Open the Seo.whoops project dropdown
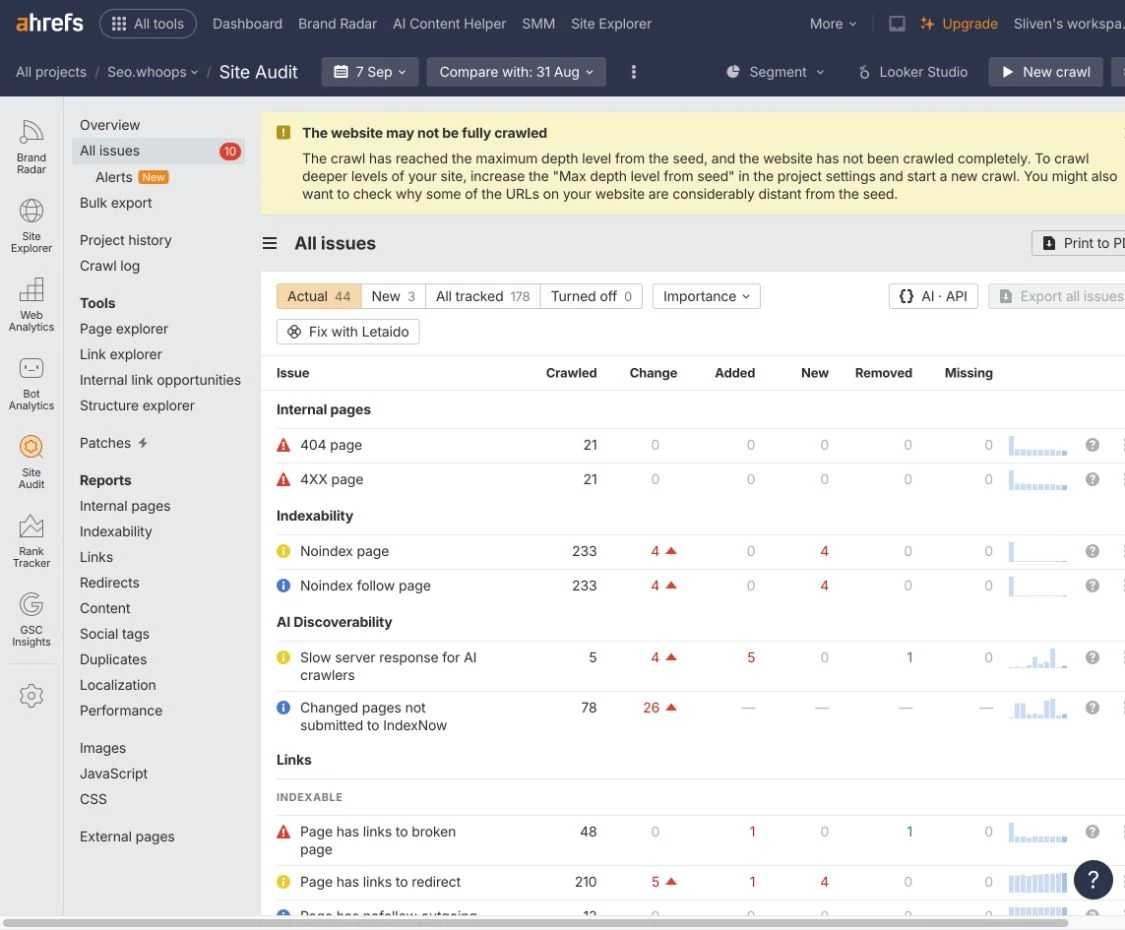1125x930 pixels. (x=152, y=72)
